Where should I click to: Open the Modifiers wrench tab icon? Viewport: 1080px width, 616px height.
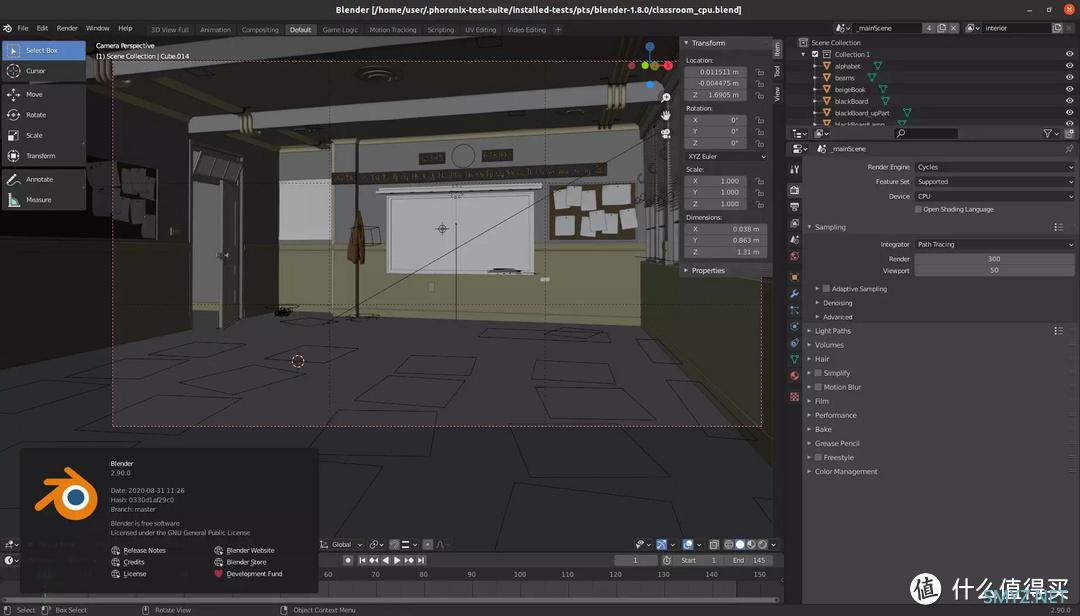click(794, 294)
